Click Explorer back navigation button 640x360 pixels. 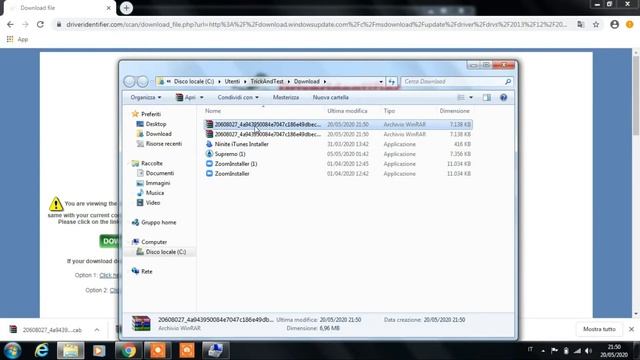[129, 82]
